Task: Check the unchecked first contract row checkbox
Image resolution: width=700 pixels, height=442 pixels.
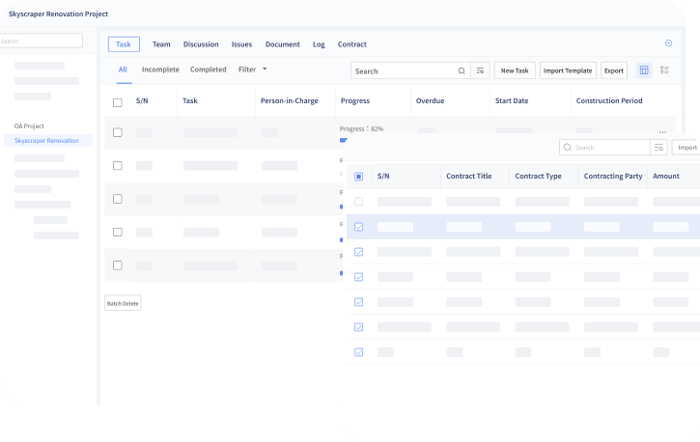Action: click(x=358, y=201)
